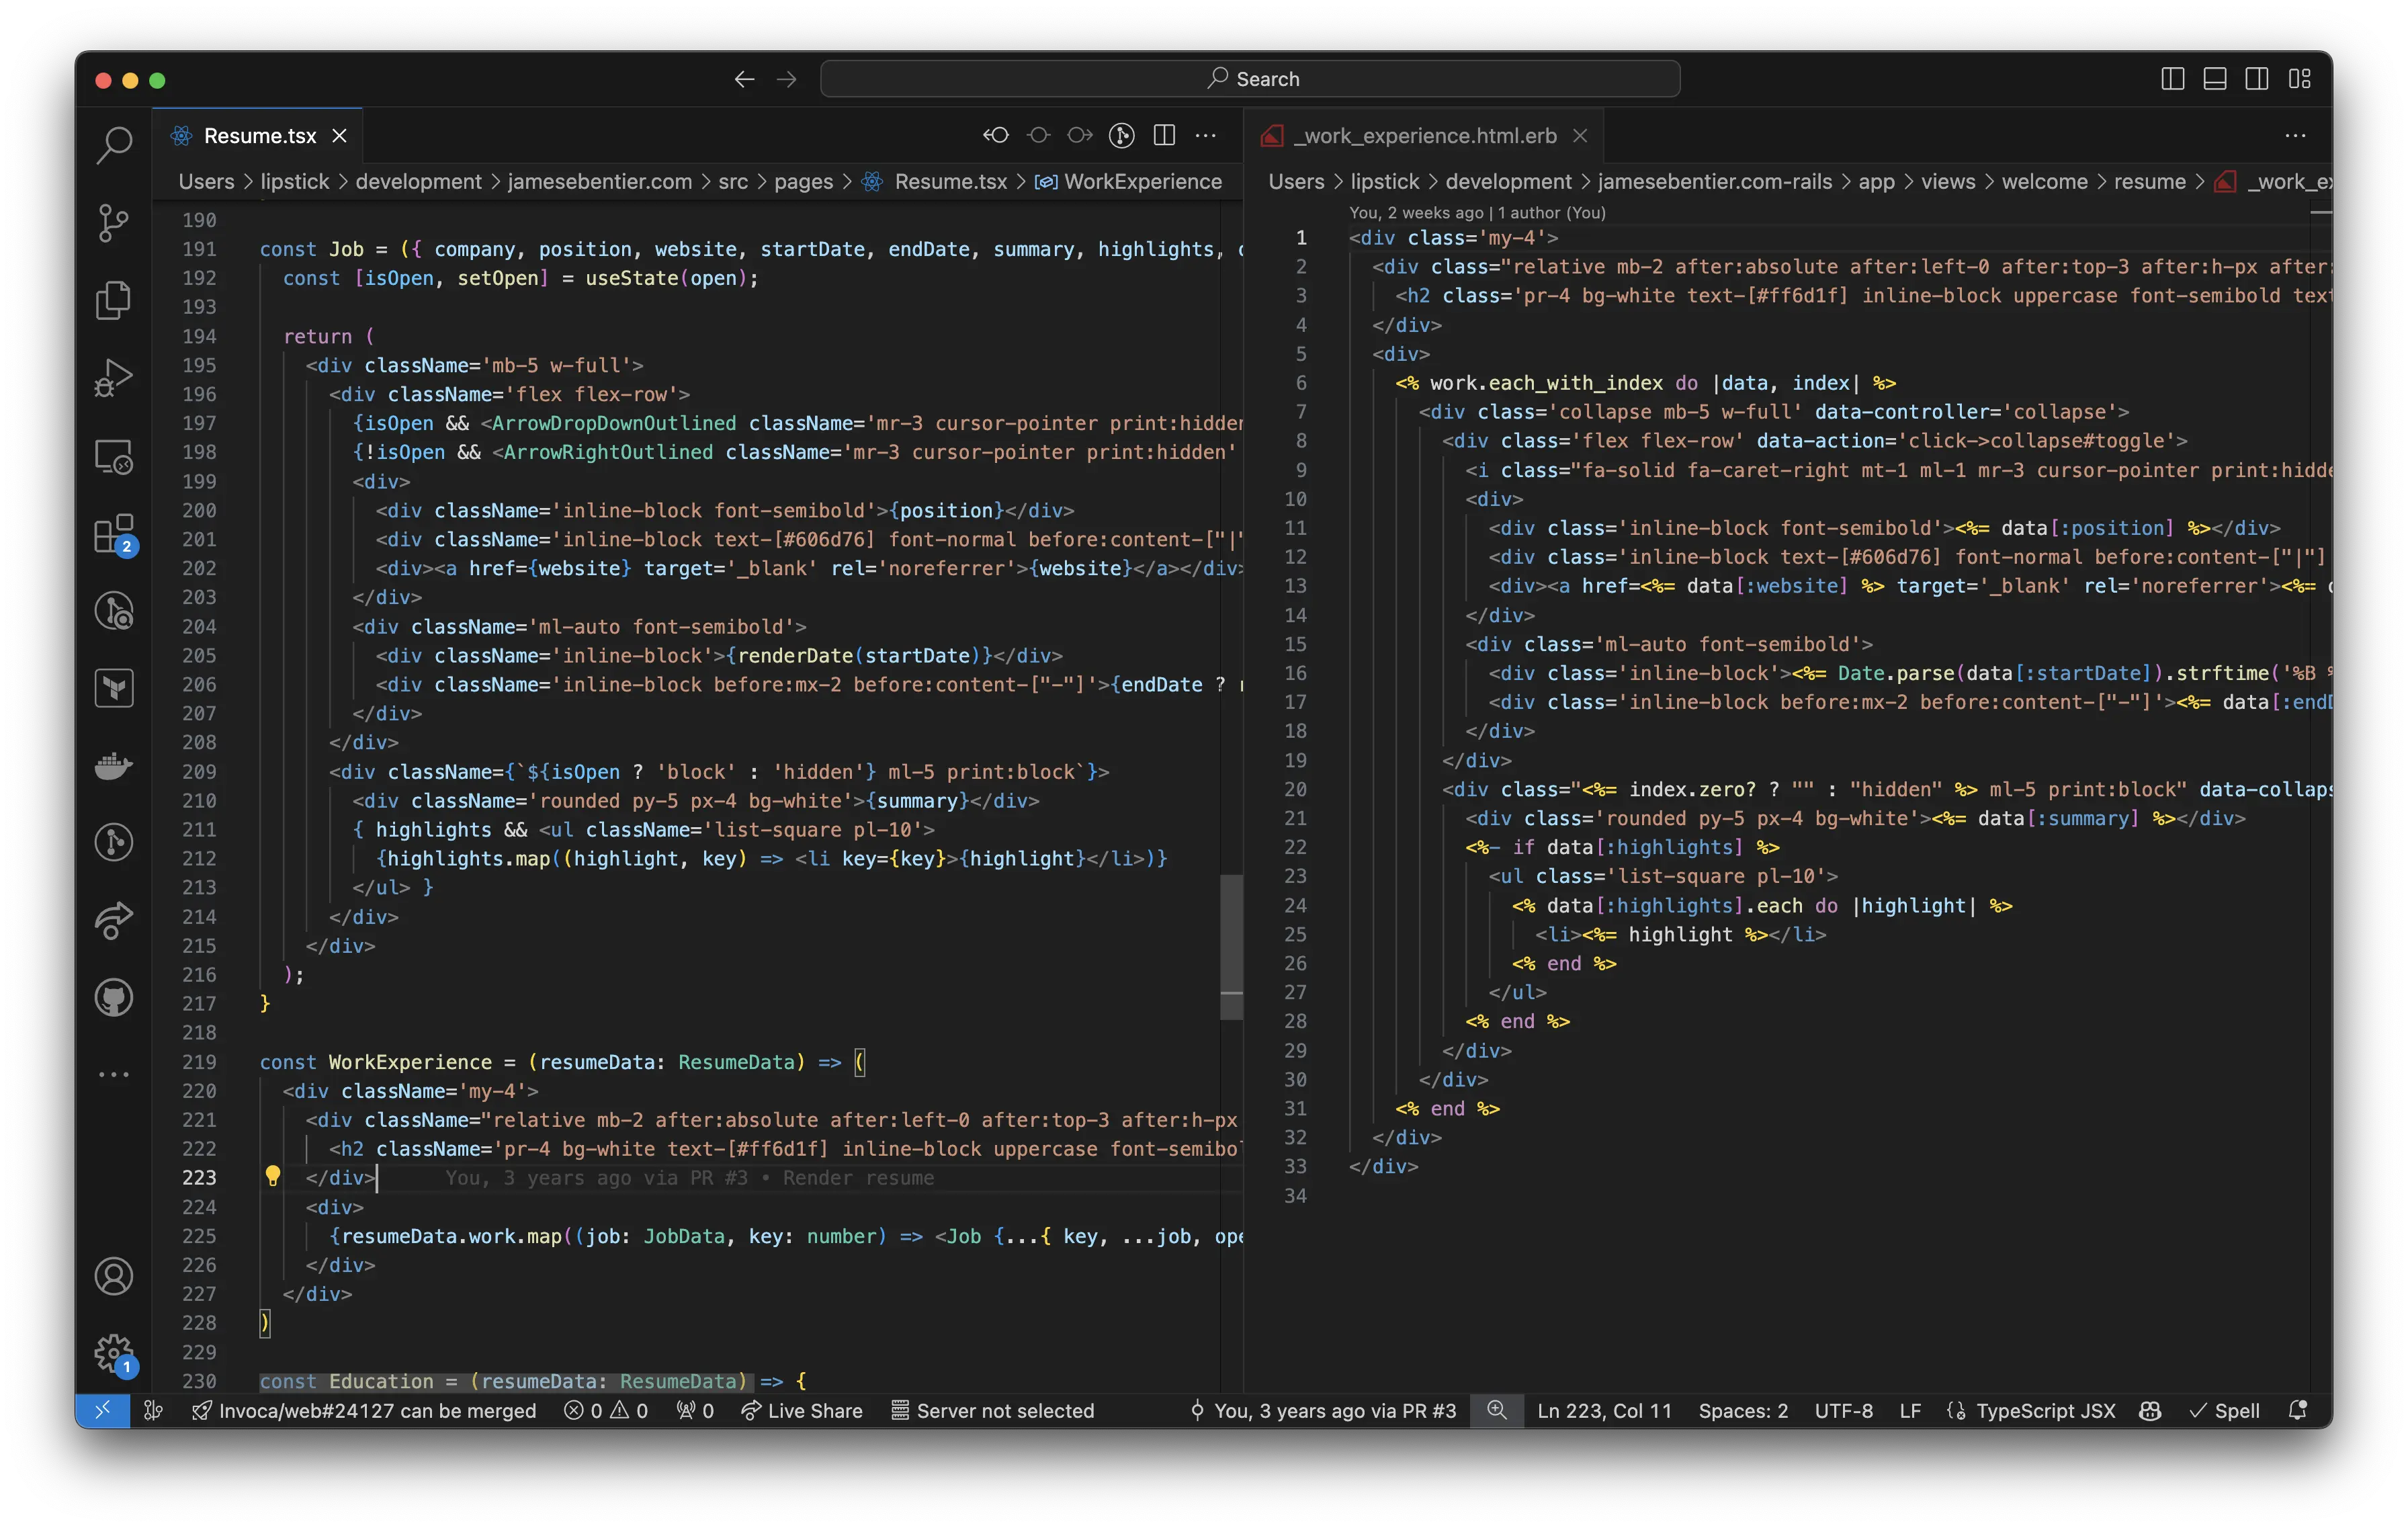This screenshot has height=1528, width=2408.
Task: Select 'pages' in the Resume.tsx breadcrumb
Action: (x=803, y=181)
